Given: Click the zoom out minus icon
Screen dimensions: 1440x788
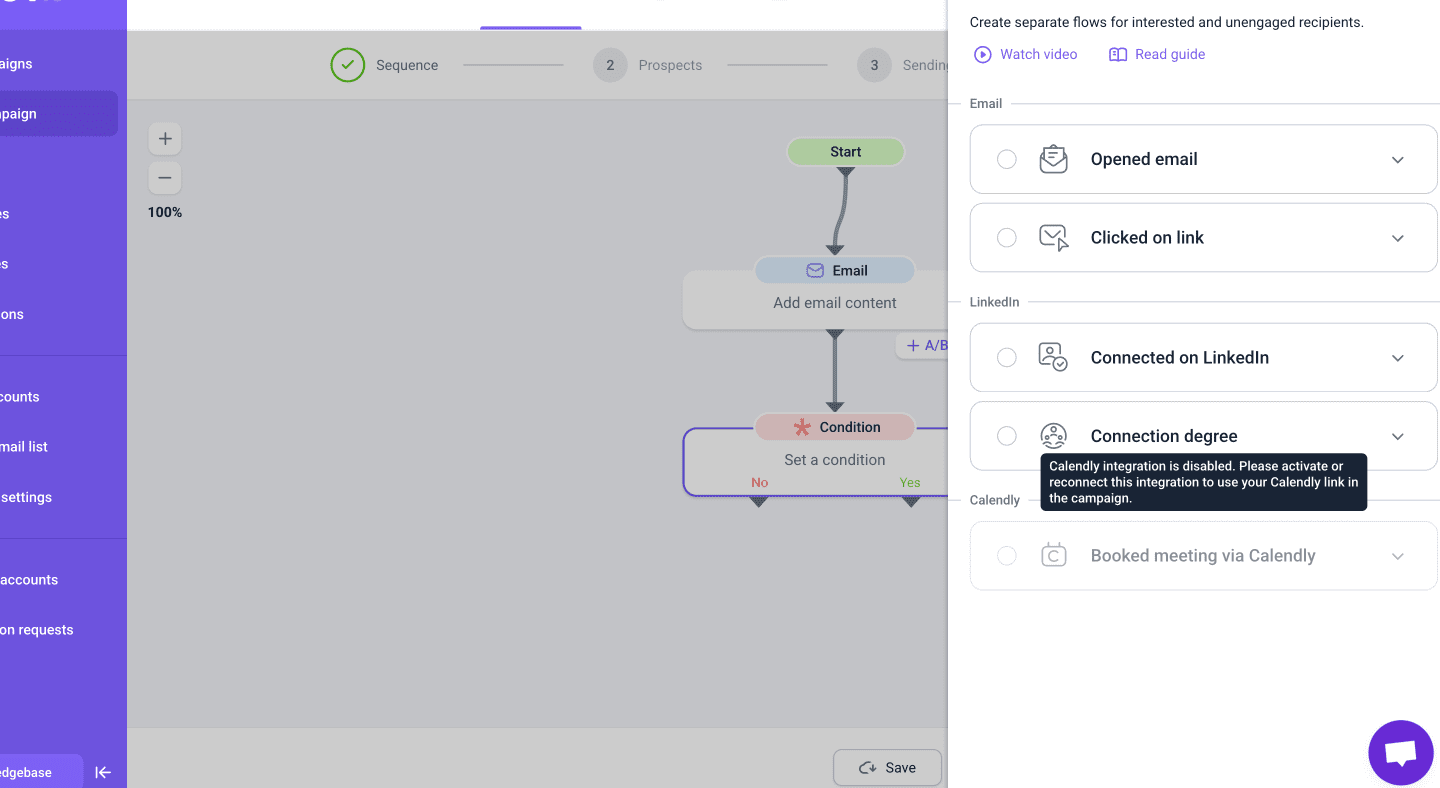Looking at the screenshot, I should [165, 178].
